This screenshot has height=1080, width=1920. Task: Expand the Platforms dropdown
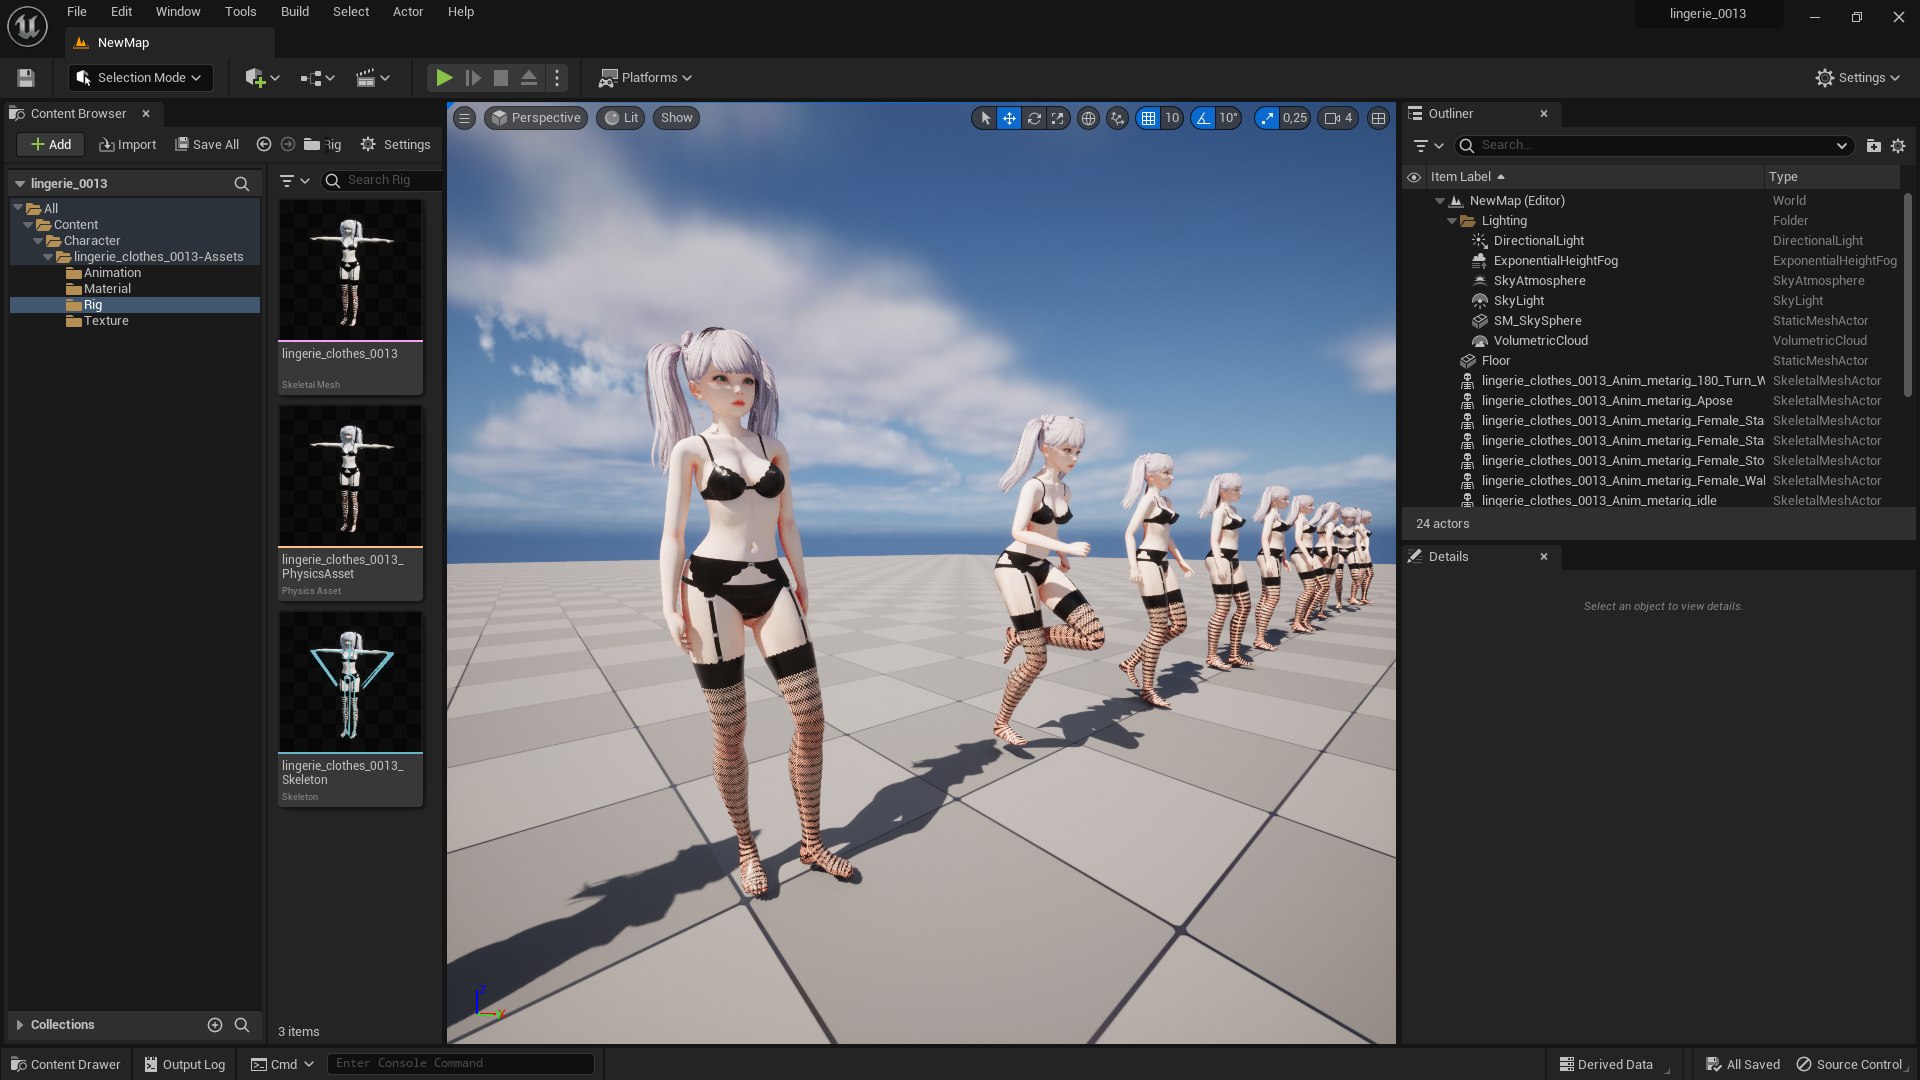[646, 78]
